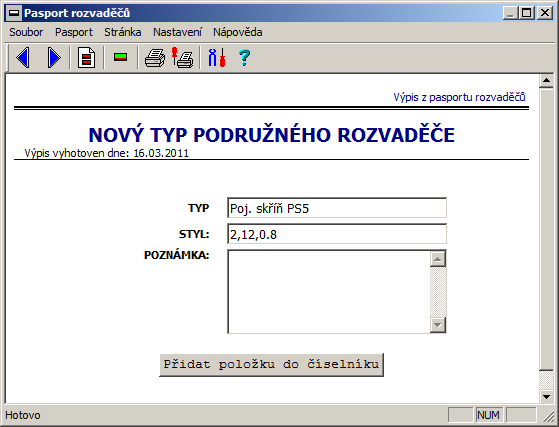559x427 pixels.
Task: Open the document list page icon
Action: coord(87,57)
